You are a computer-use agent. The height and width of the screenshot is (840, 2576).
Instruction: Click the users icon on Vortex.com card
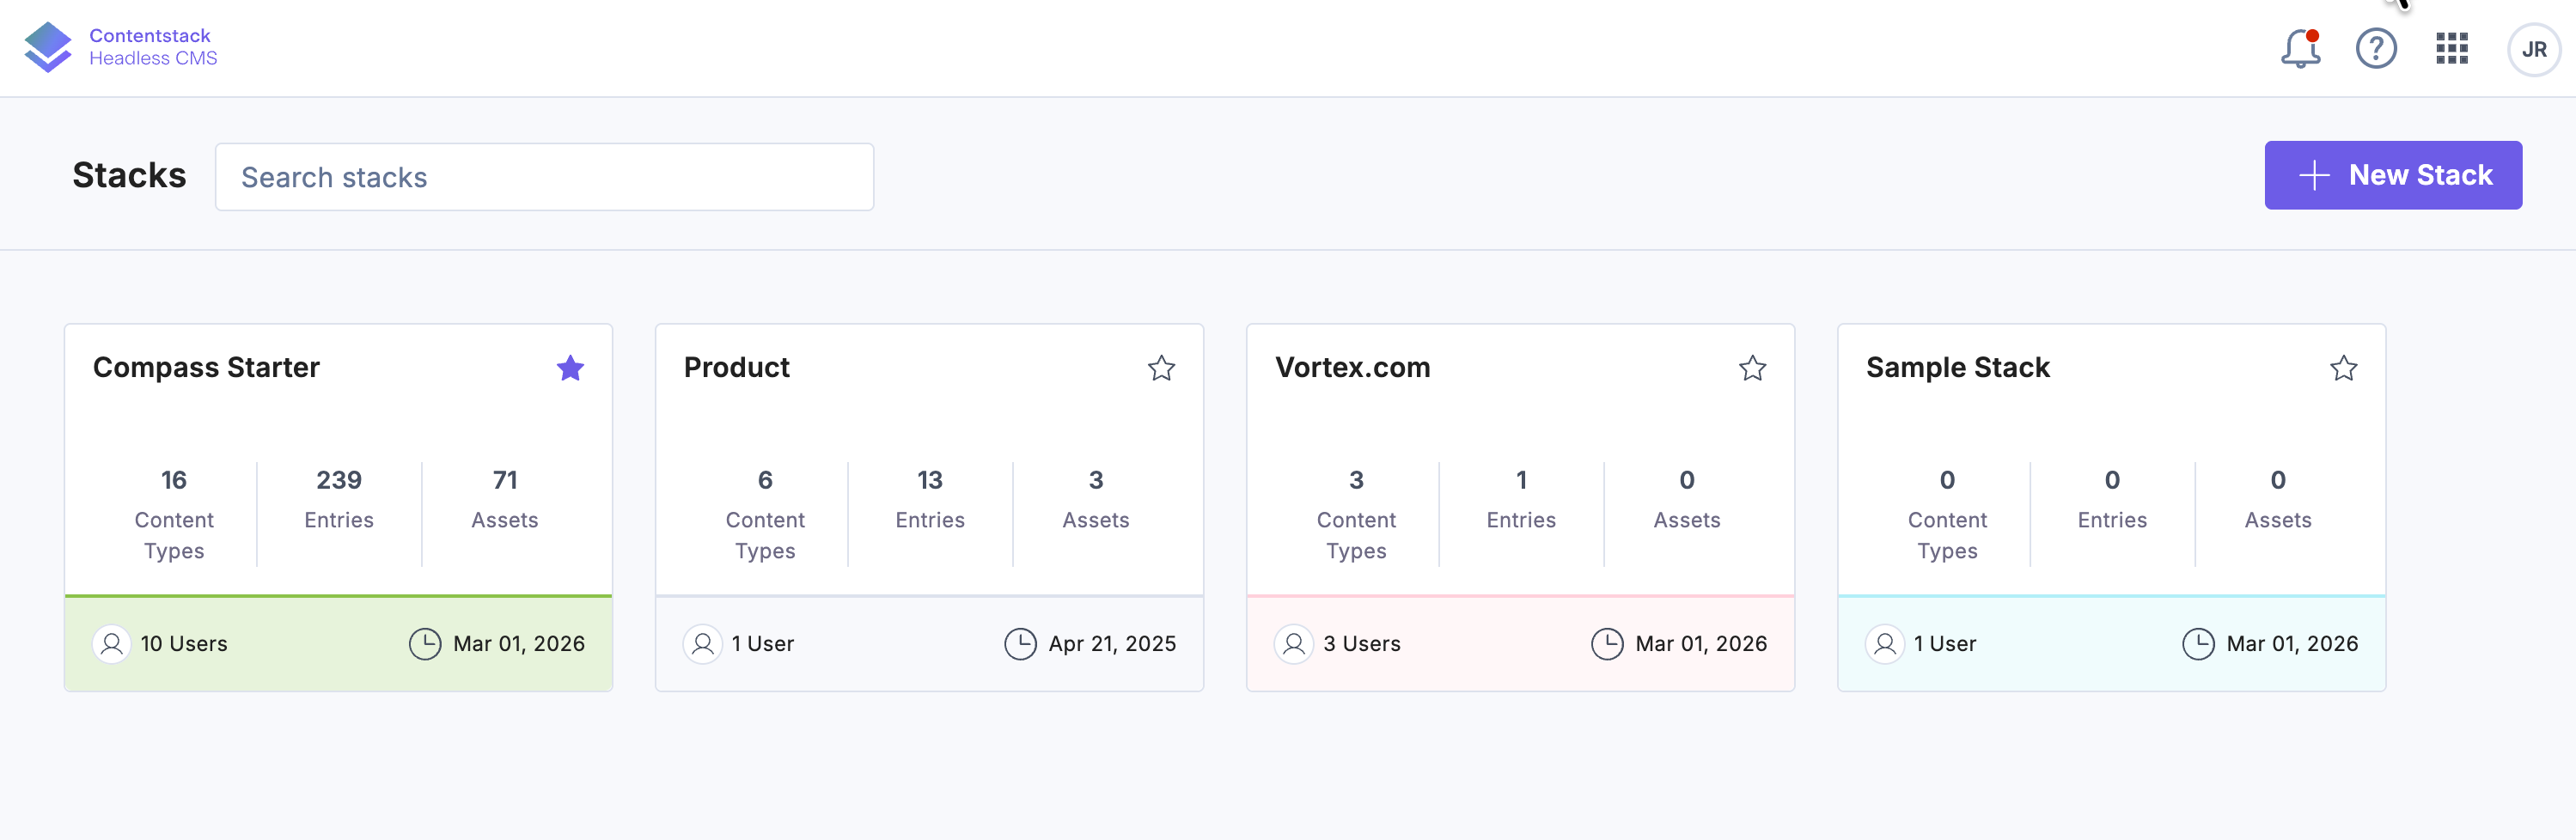coord(1294,644)
